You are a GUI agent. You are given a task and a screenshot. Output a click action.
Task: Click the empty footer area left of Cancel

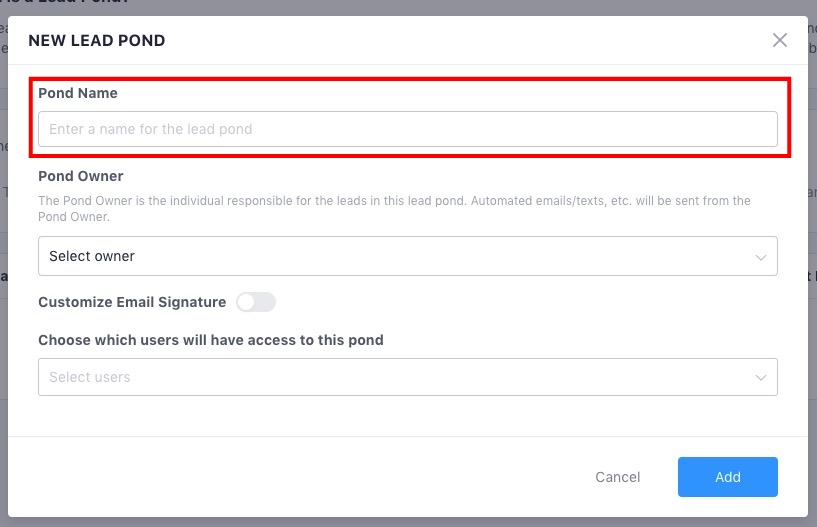(x=300, y=477)
